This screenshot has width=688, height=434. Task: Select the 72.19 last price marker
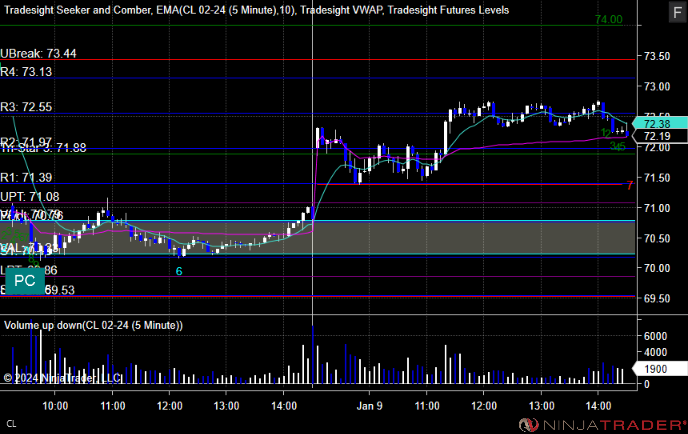[659, 136]
